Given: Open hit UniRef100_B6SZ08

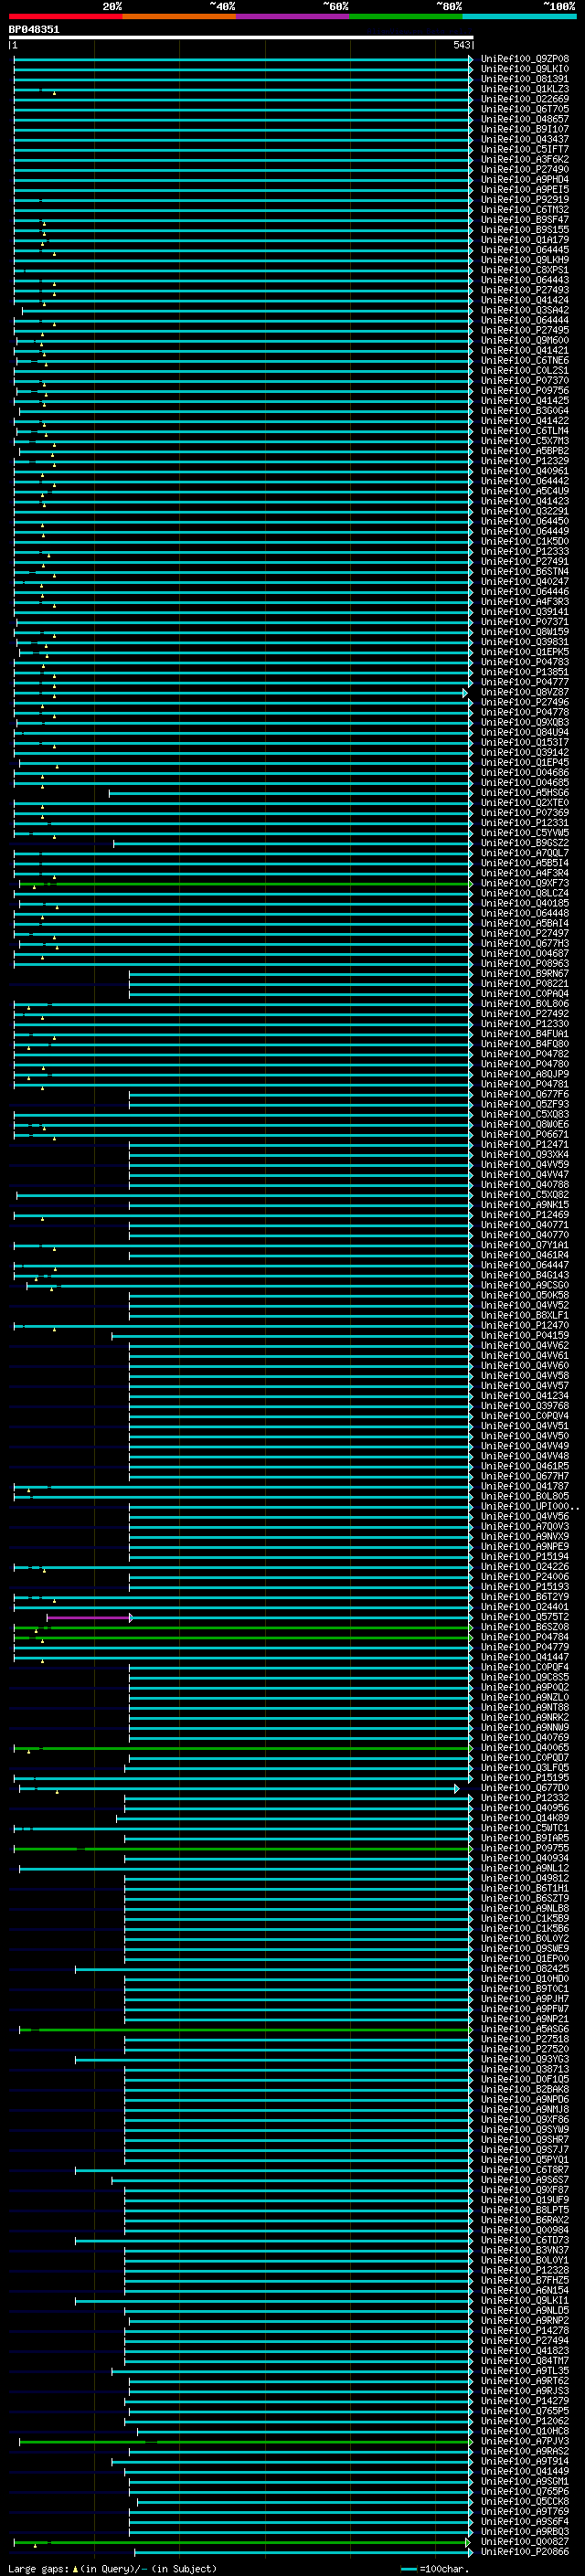Looking at the screenshot, I should [x=524, y=1627].
